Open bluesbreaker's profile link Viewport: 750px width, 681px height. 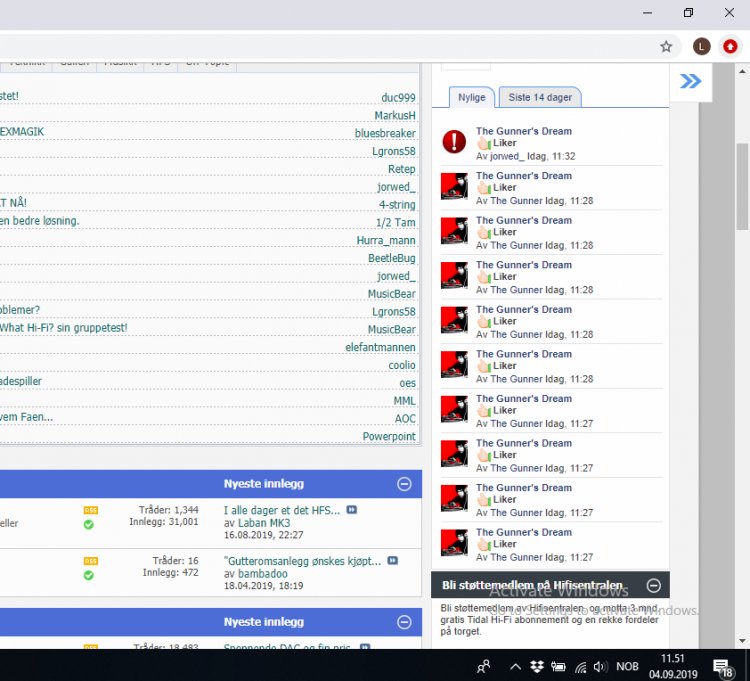point(385,133)
